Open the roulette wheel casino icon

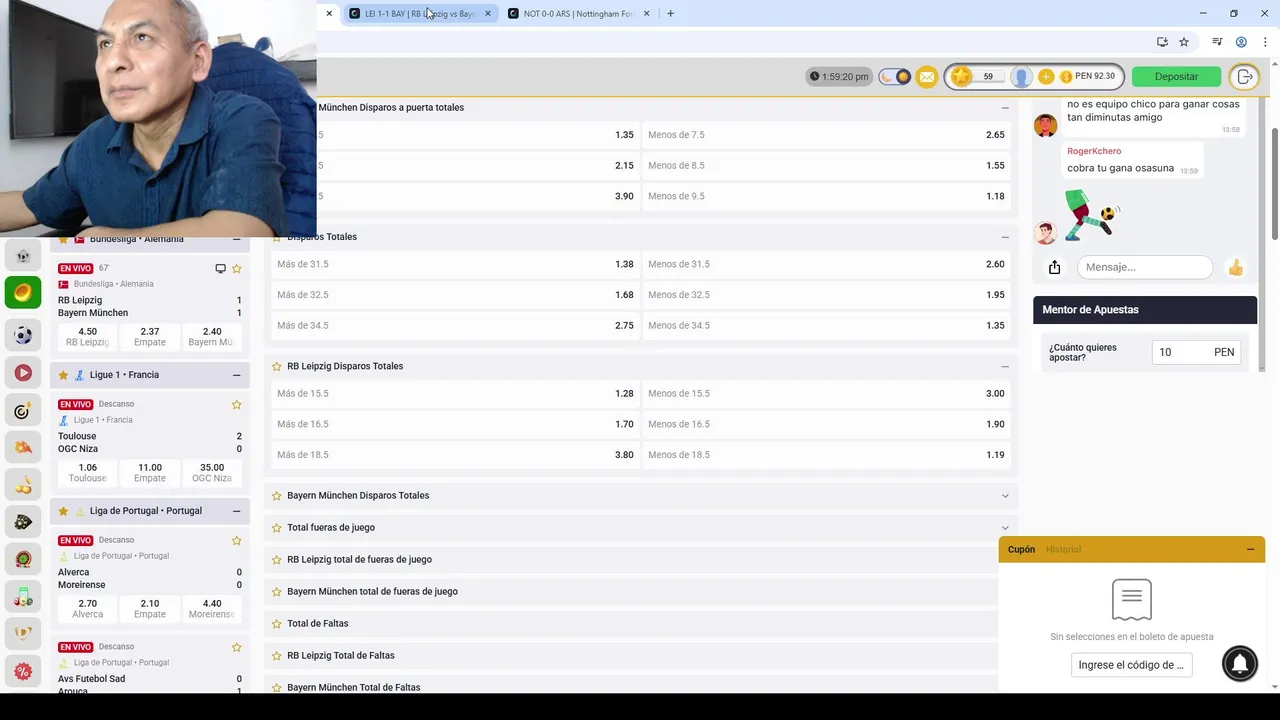23,559
